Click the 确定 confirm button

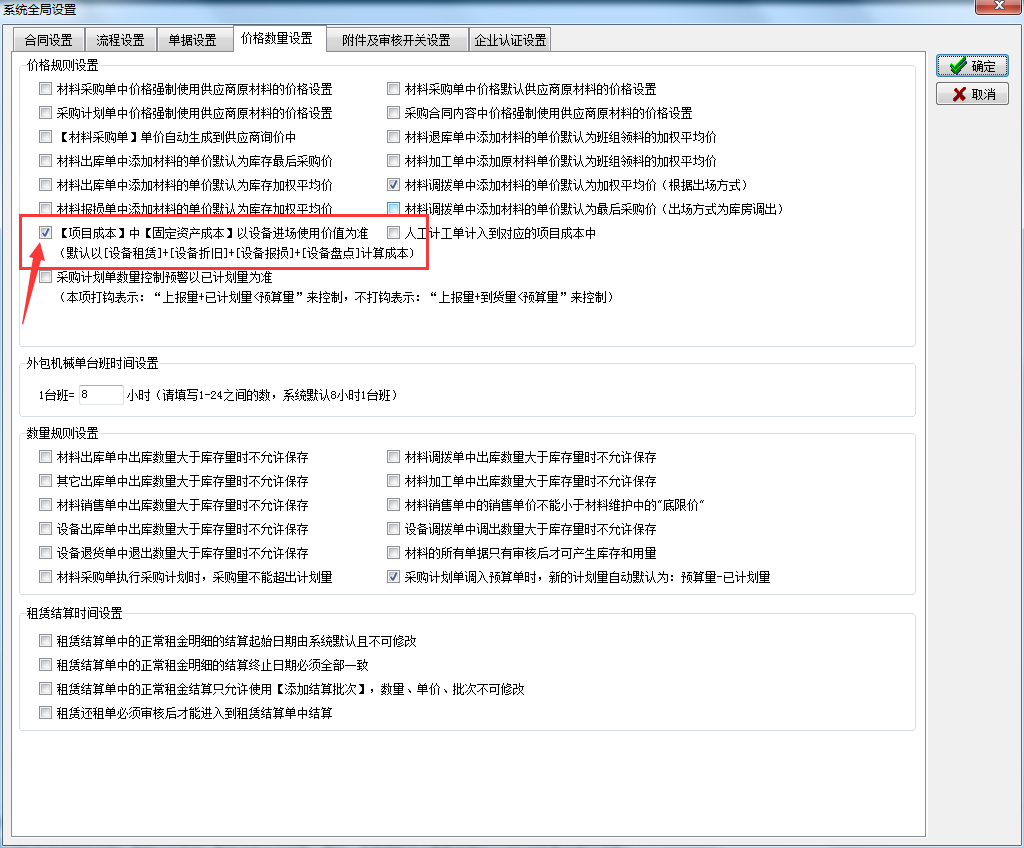[x=972, y=66]
